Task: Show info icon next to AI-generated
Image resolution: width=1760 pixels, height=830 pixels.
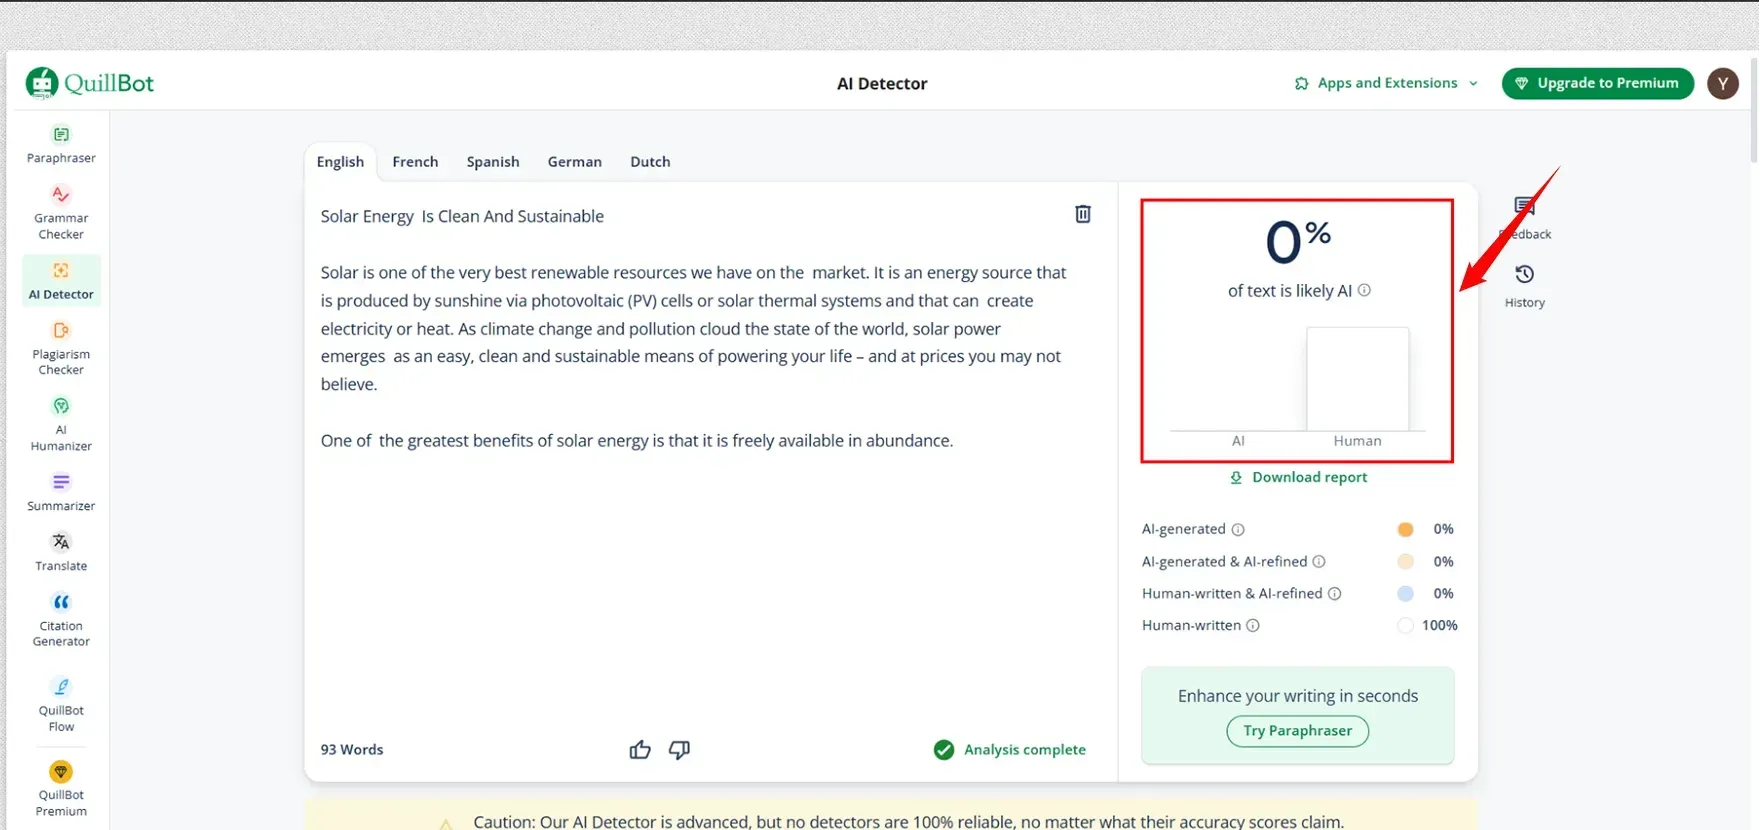Action: (1238, 529)
